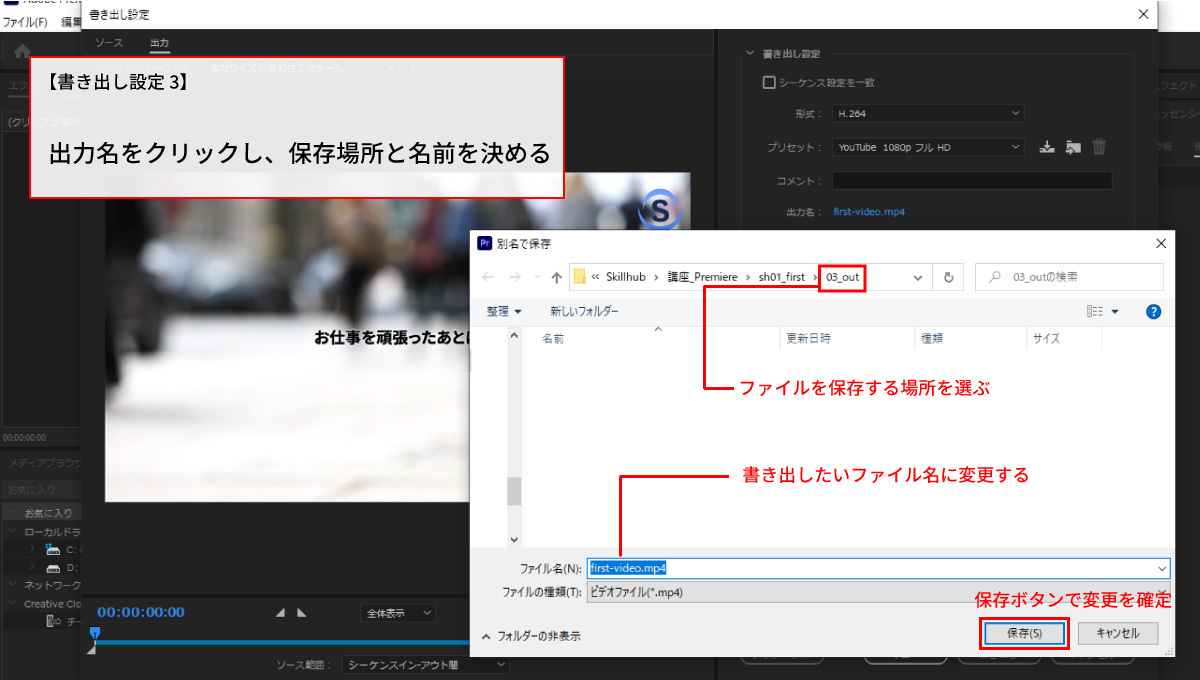Click the scroll-down arrow of the folder tree

tap(515, 539)
